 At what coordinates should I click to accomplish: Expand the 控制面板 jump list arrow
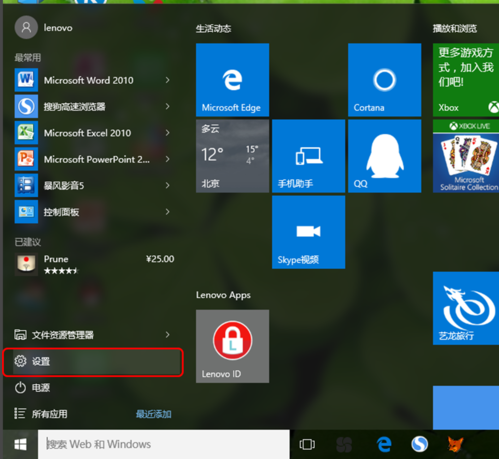pos(168,212)
